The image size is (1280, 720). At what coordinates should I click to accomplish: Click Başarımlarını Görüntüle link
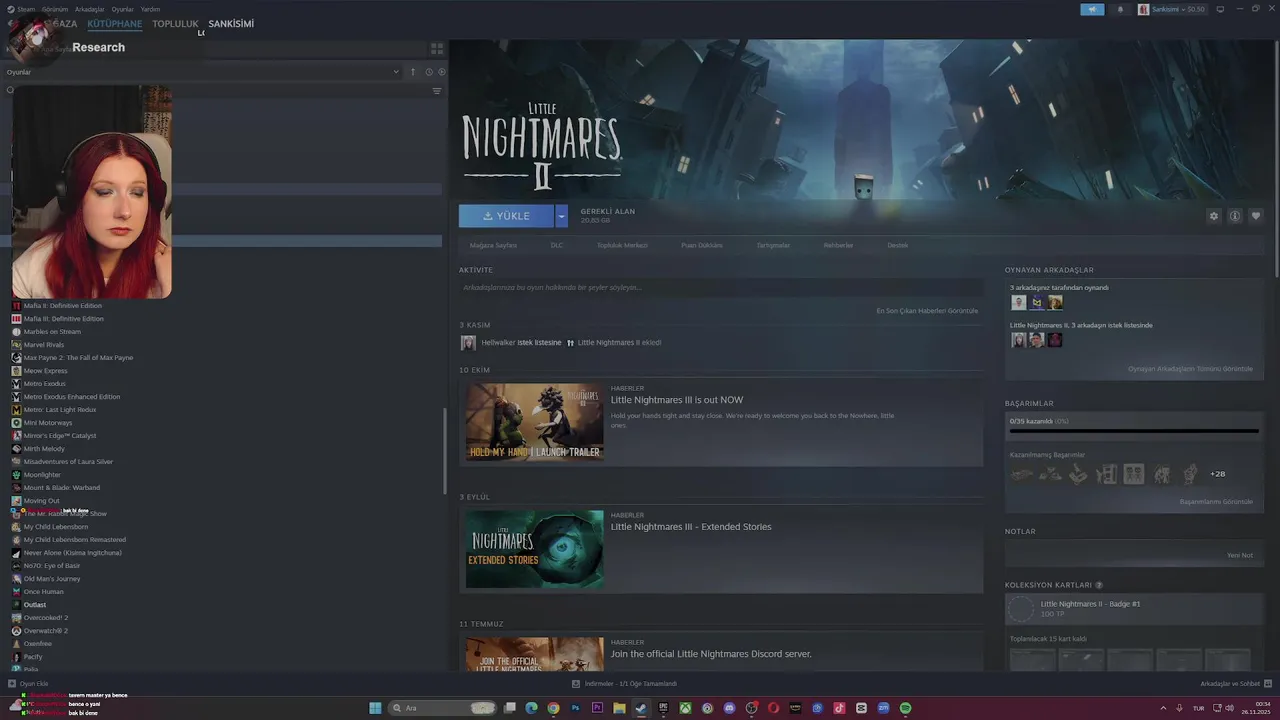click(x=1216, y=502)
